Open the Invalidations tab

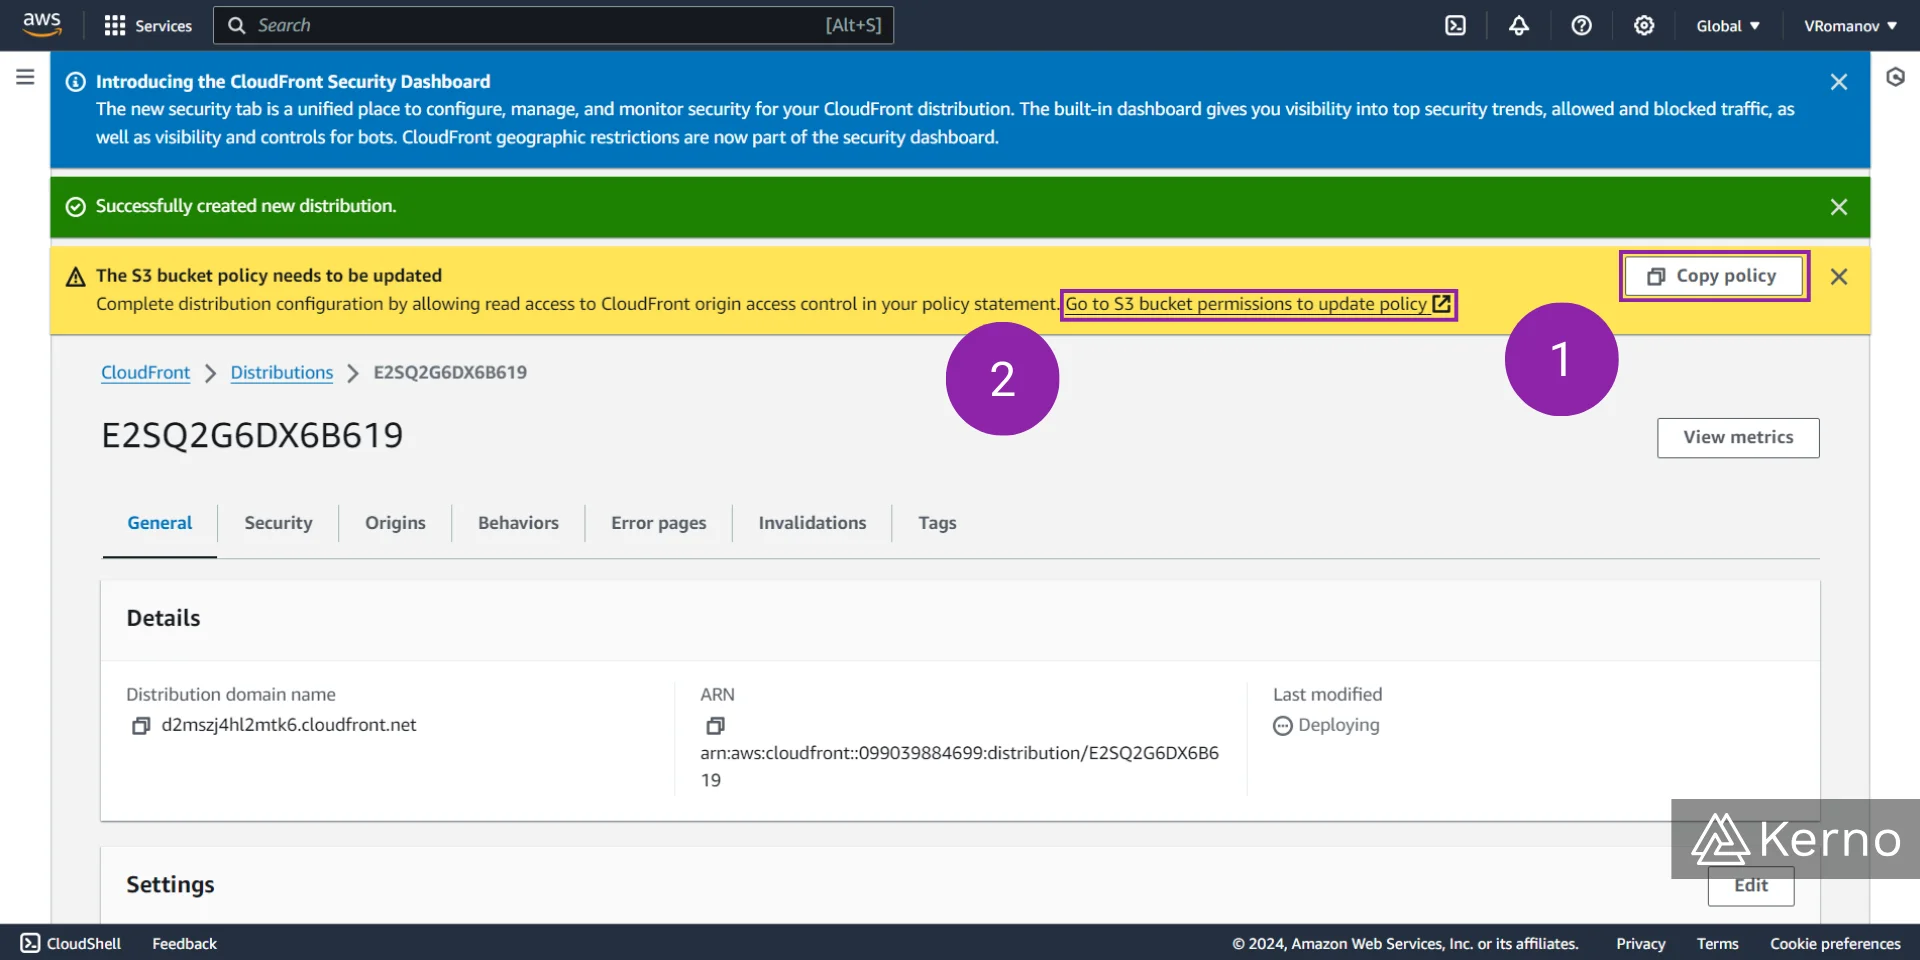(812, 523)
